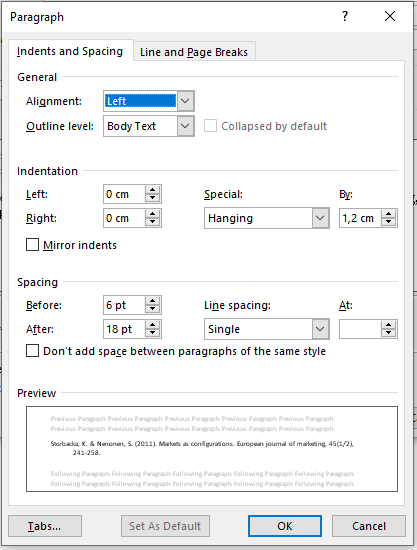Confirm with the OK button

285,526
